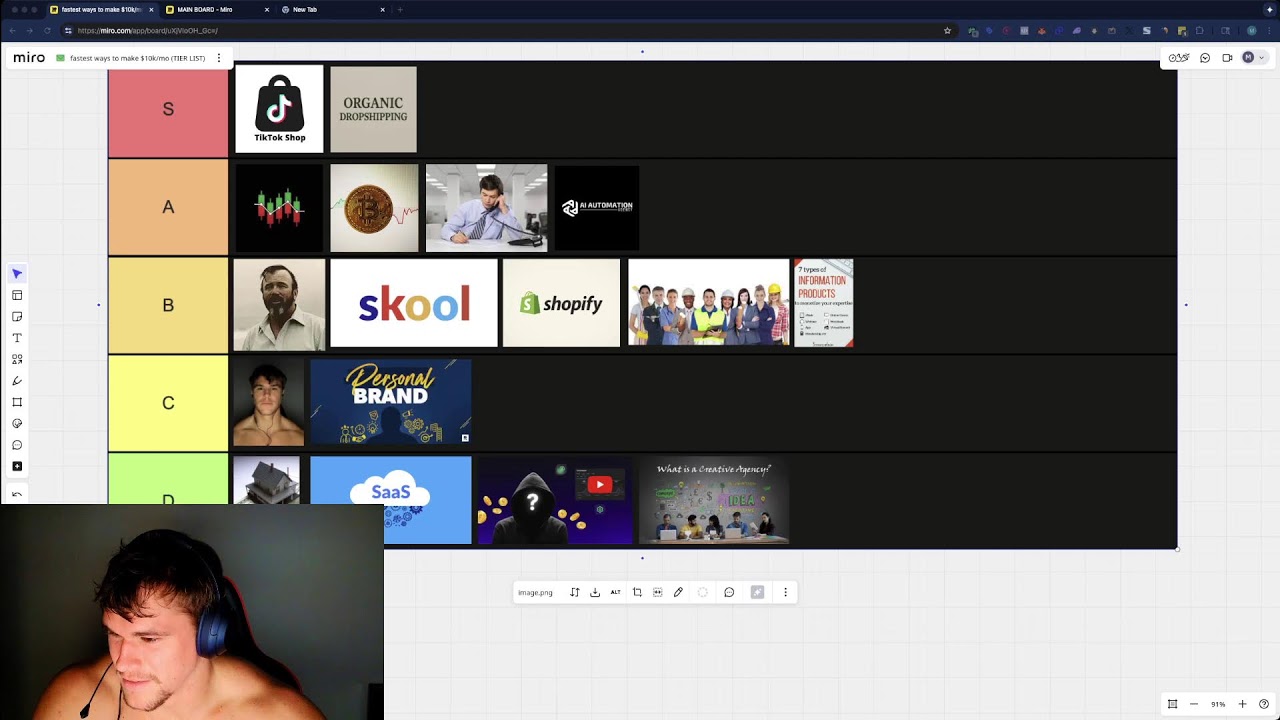Image resolution: width=1280 pixels, height=720 pixels.
Task: Select the Shopify logo image
Action: coord(561,304)
